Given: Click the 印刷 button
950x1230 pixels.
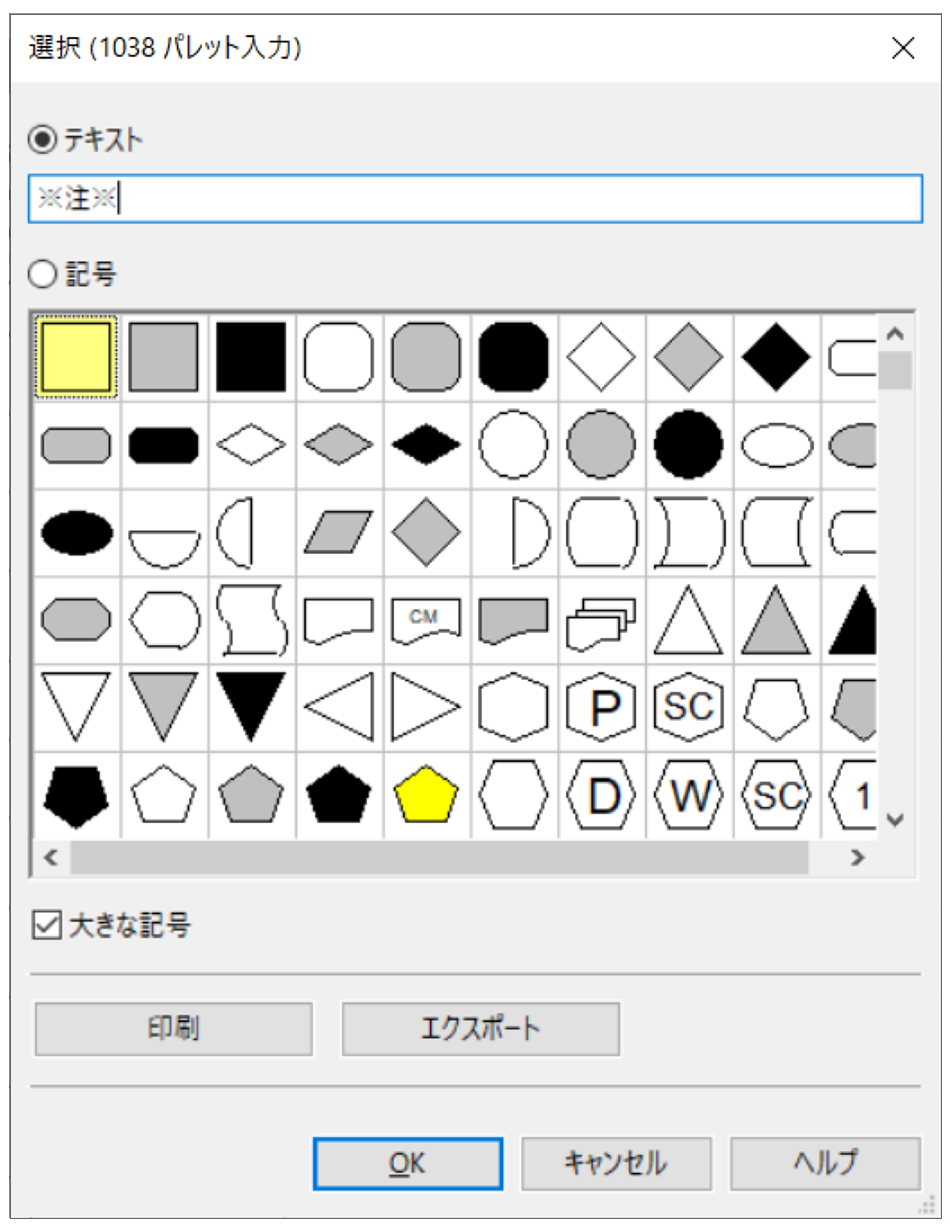Looking at the screenshot, I should tap(174, 1028).
